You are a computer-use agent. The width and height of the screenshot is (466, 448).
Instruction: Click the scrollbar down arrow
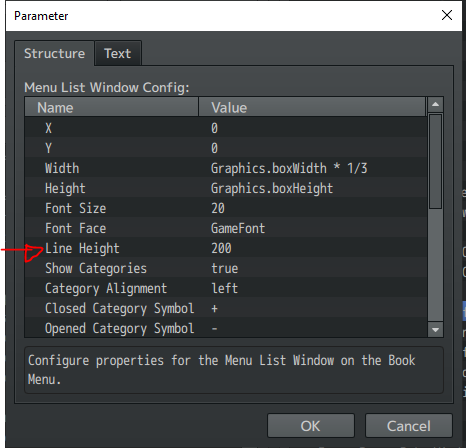435,330
